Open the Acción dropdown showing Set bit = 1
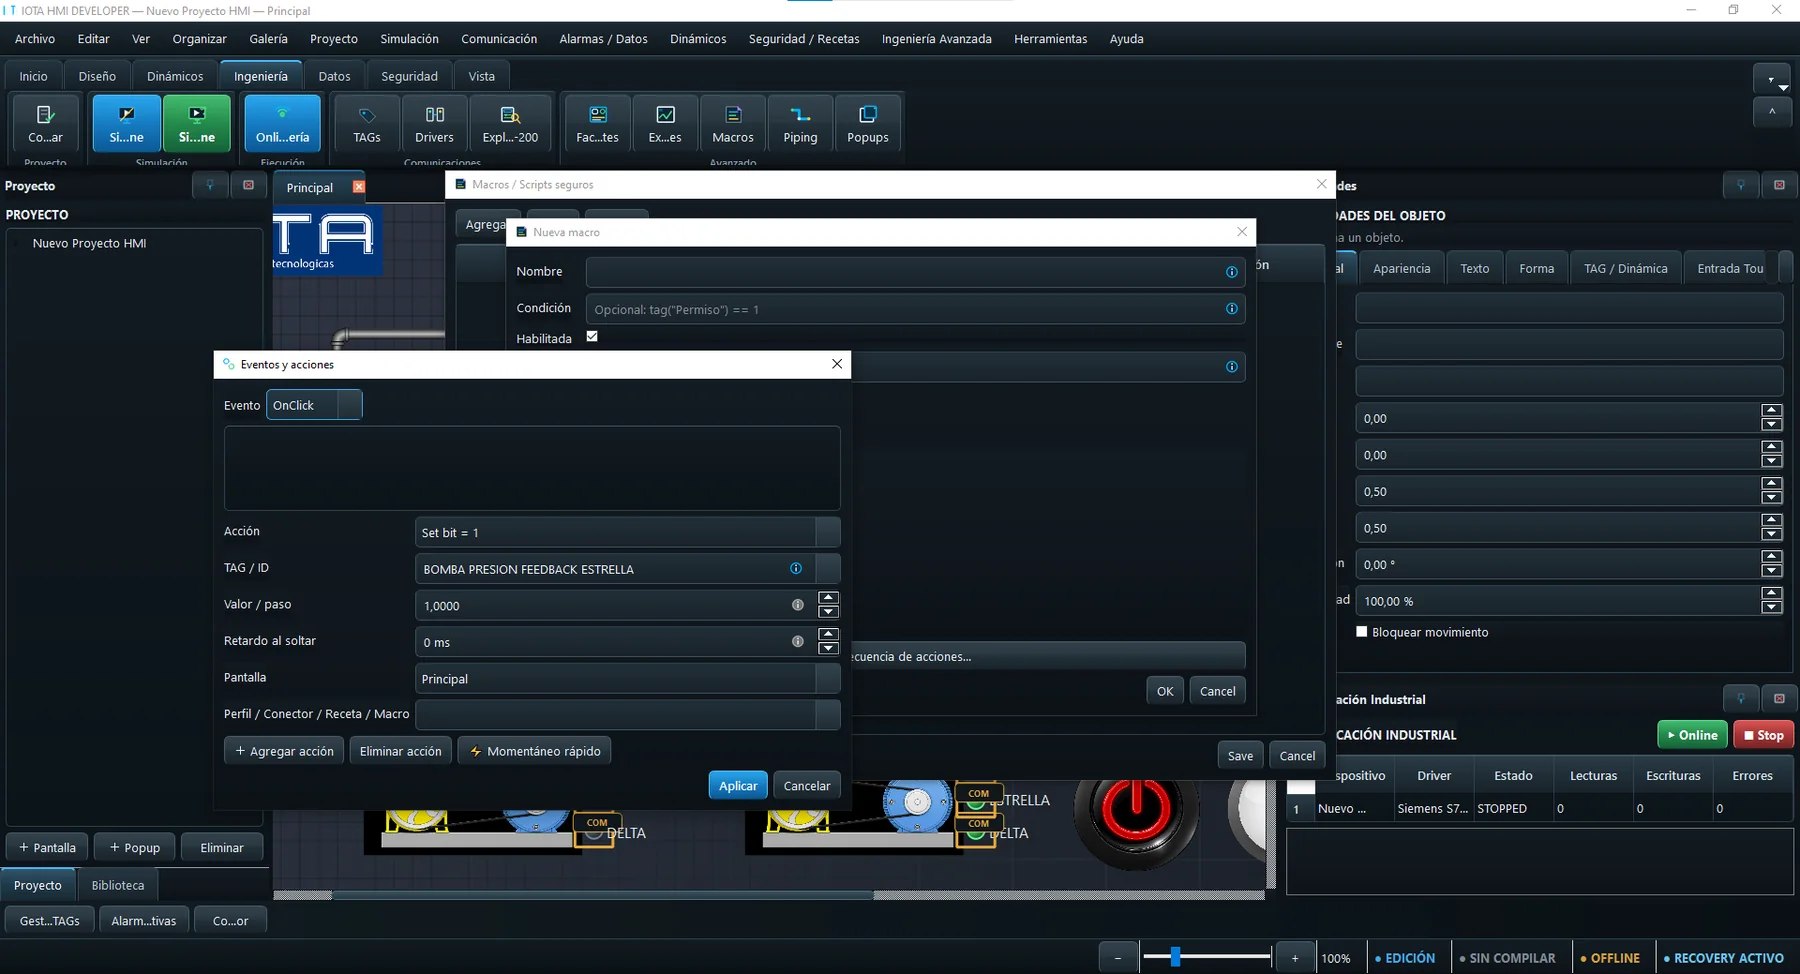Image resolution: width=1800 pixels, height=974 pixels. click(x=627, y=532)
